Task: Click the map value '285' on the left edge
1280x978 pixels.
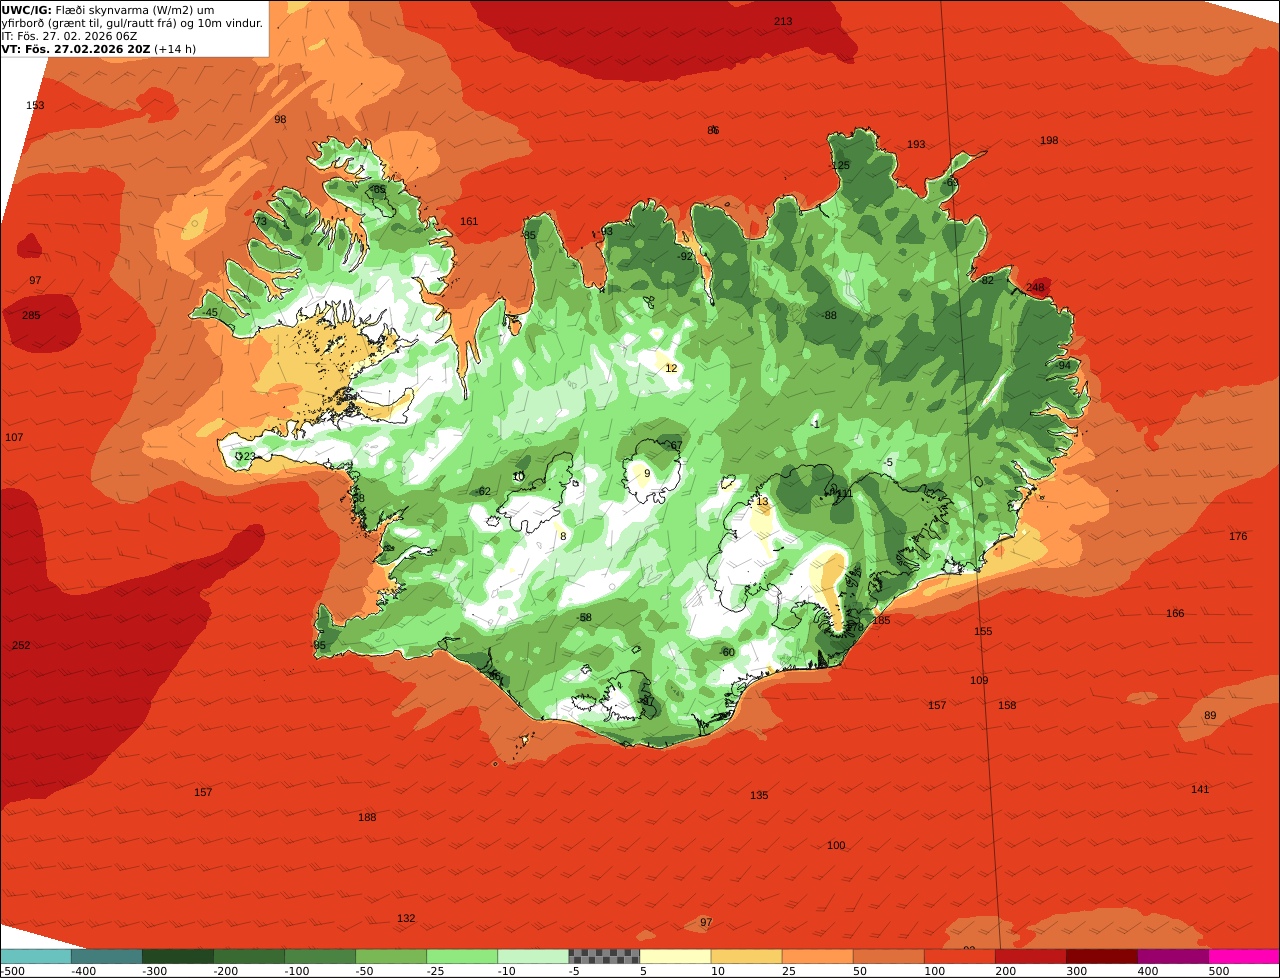Action: 31,315
